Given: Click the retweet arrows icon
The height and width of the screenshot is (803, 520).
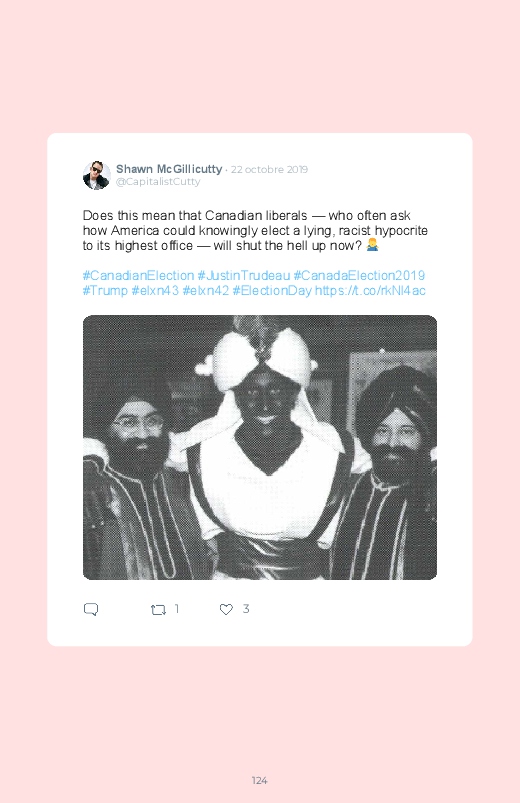Looking at the screenshot, I should coord(158,609).
